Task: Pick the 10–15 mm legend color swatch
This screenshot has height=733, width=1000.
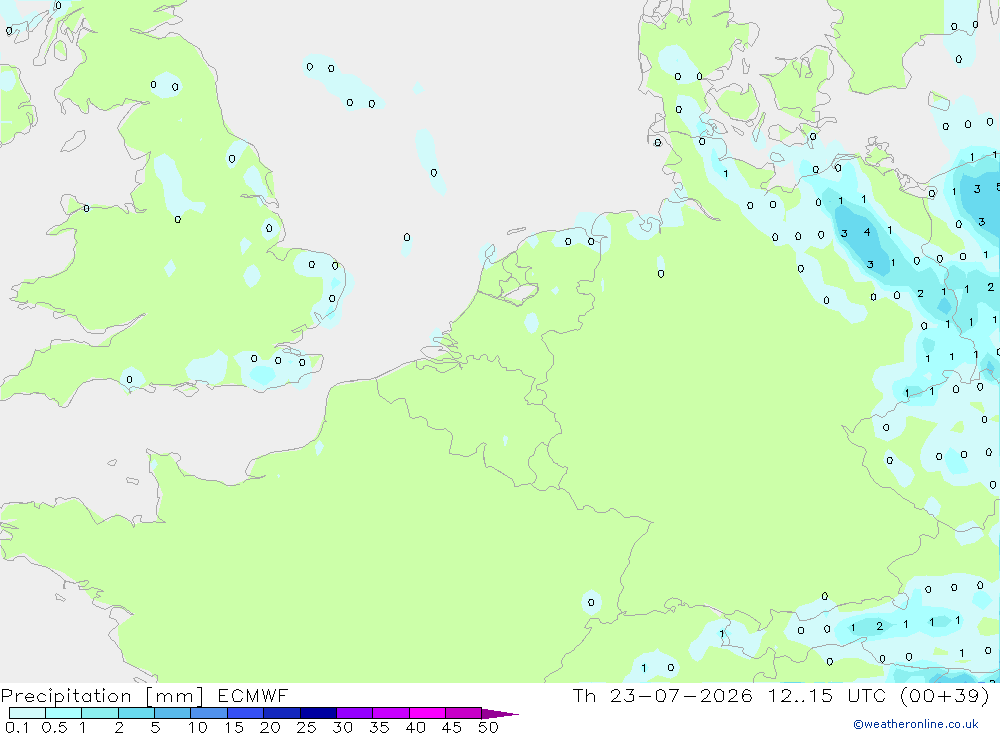Action: [x=209, y=713]
